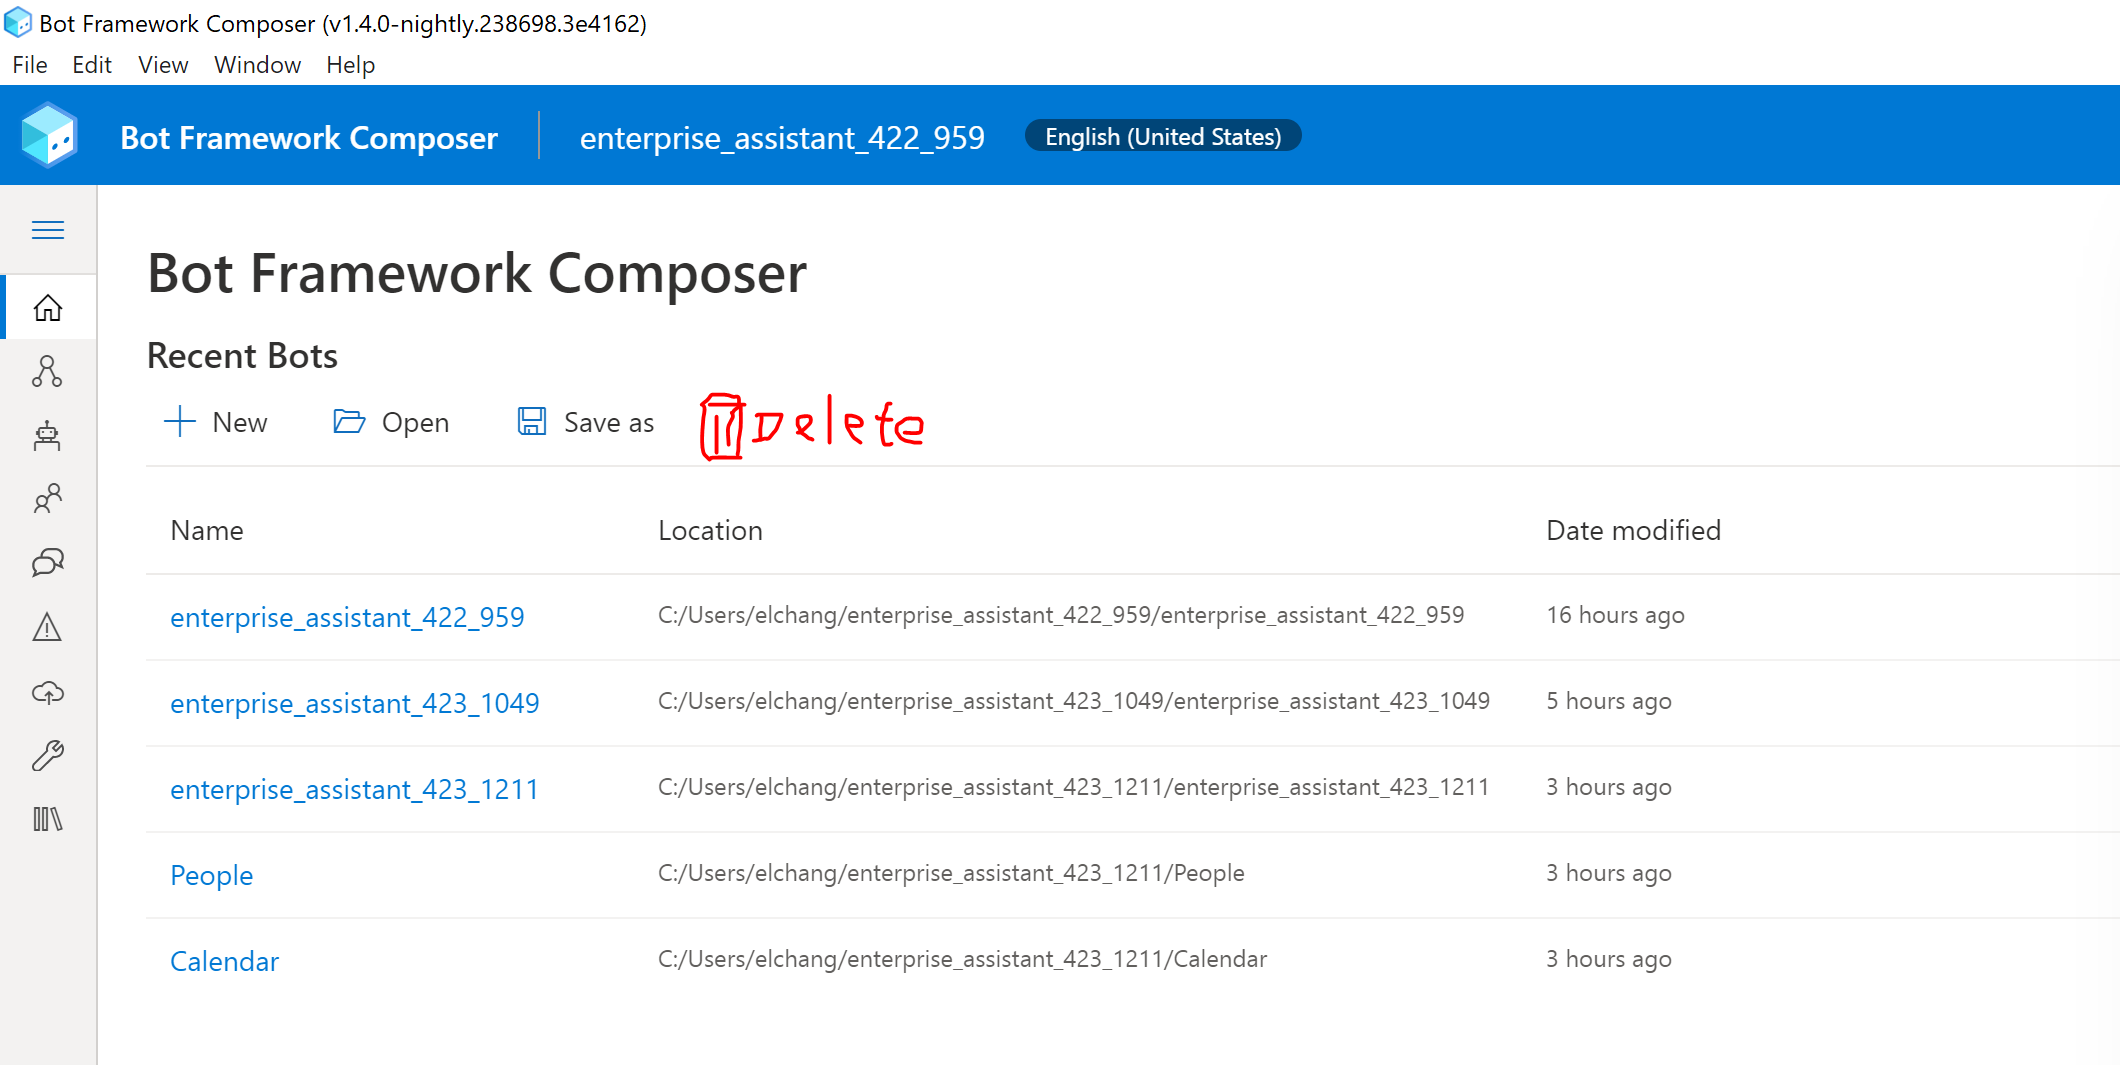
Task: Open the Design flow view
Action: point(47,371)
